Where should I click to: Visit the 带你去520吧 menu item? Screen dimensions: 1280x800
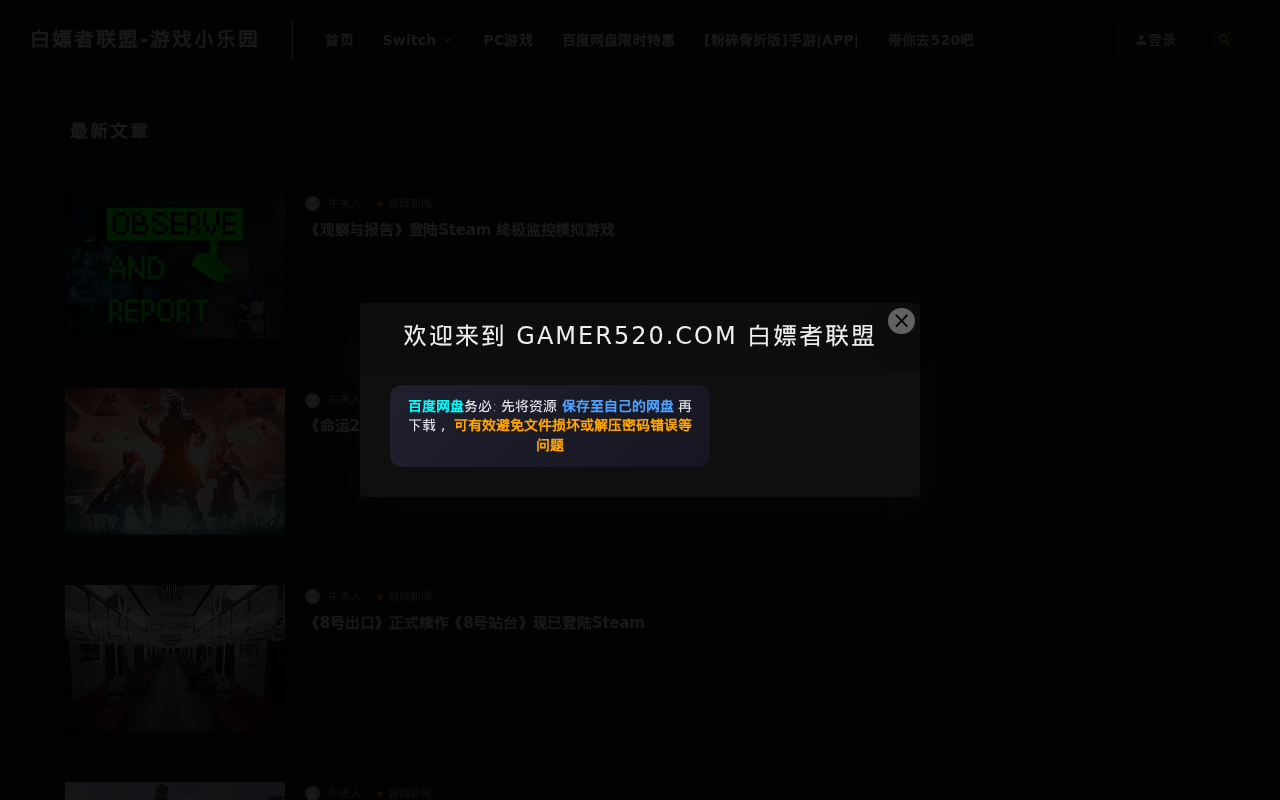tap(931, 40)
